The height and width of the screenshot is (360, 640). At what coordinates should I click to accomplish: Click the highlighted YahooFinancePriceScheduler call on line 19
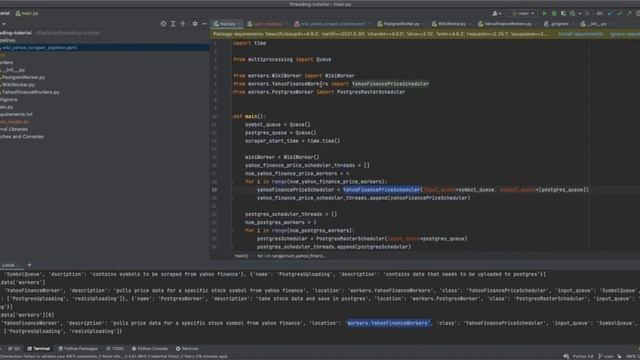(382, 190)
